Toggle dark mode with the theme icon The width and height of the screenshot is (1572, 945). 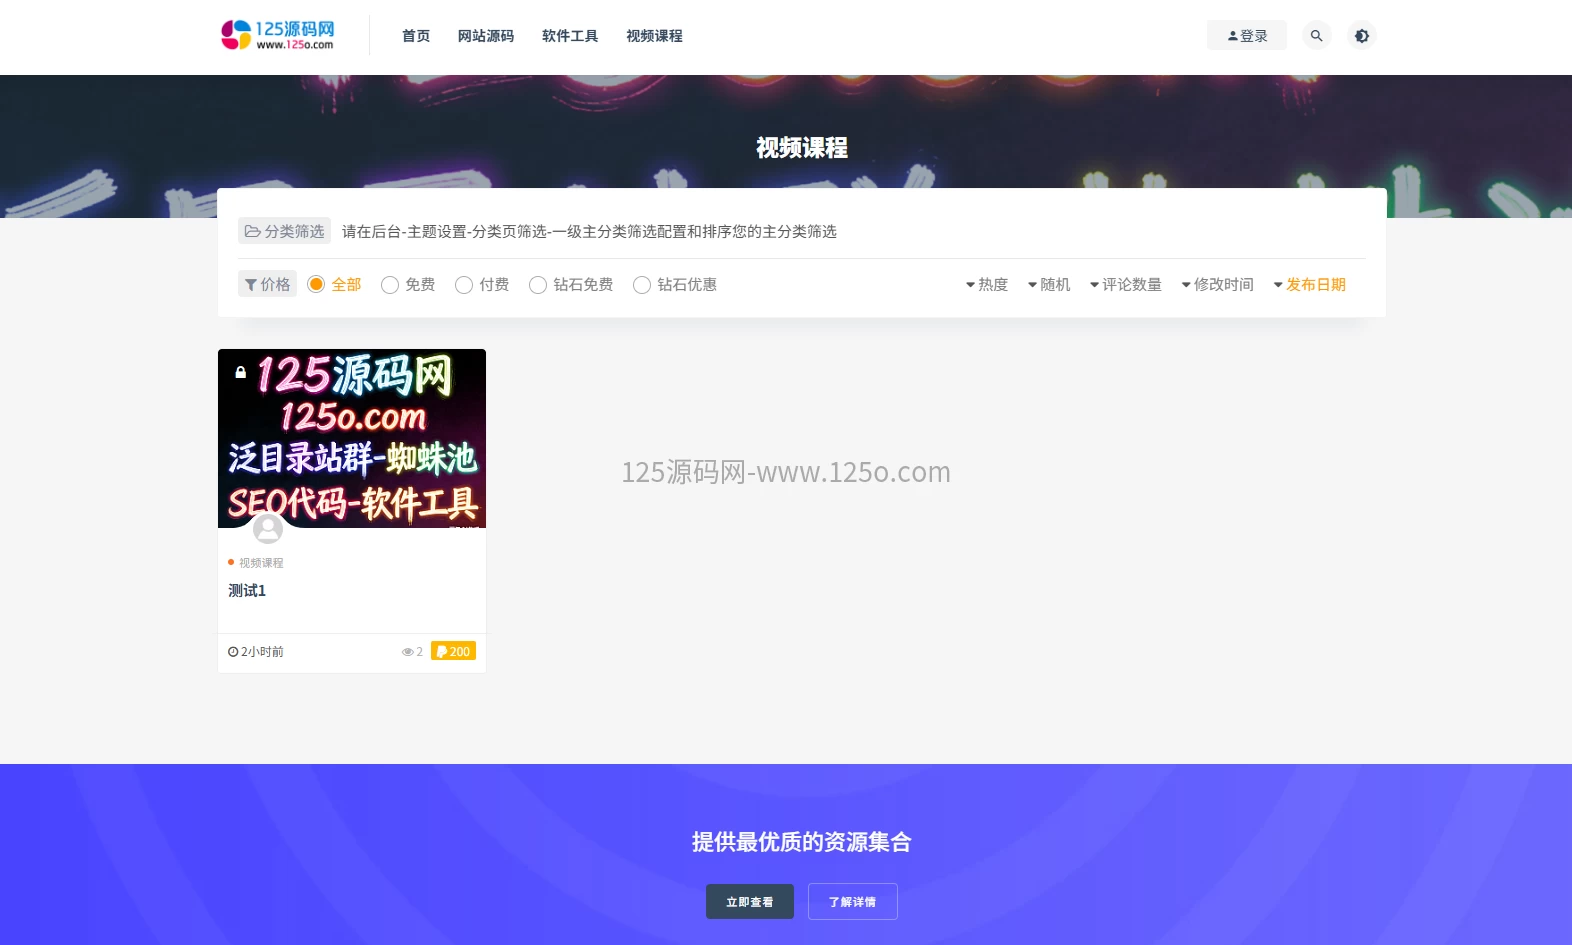pos(1361,36)
